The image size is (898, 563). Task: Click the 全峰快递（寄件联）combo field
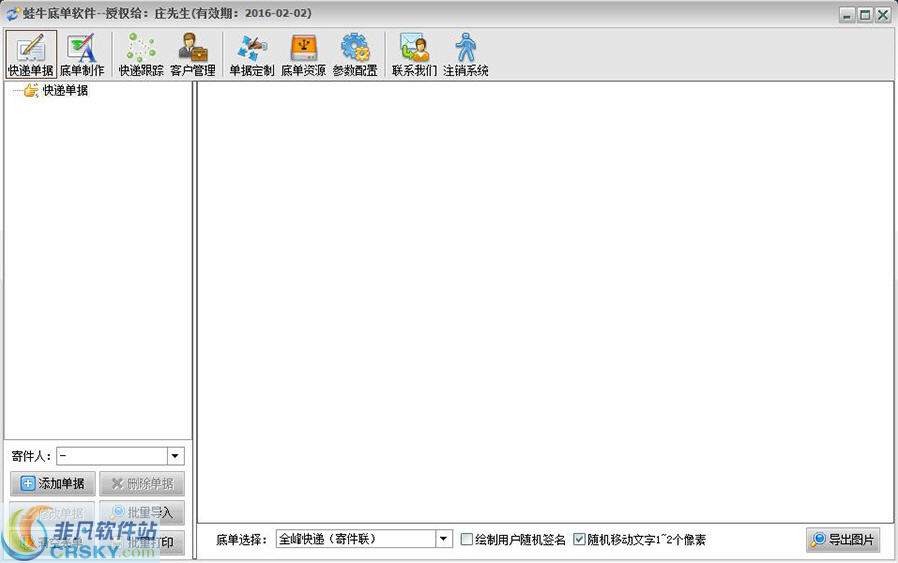tap(356, 539)
